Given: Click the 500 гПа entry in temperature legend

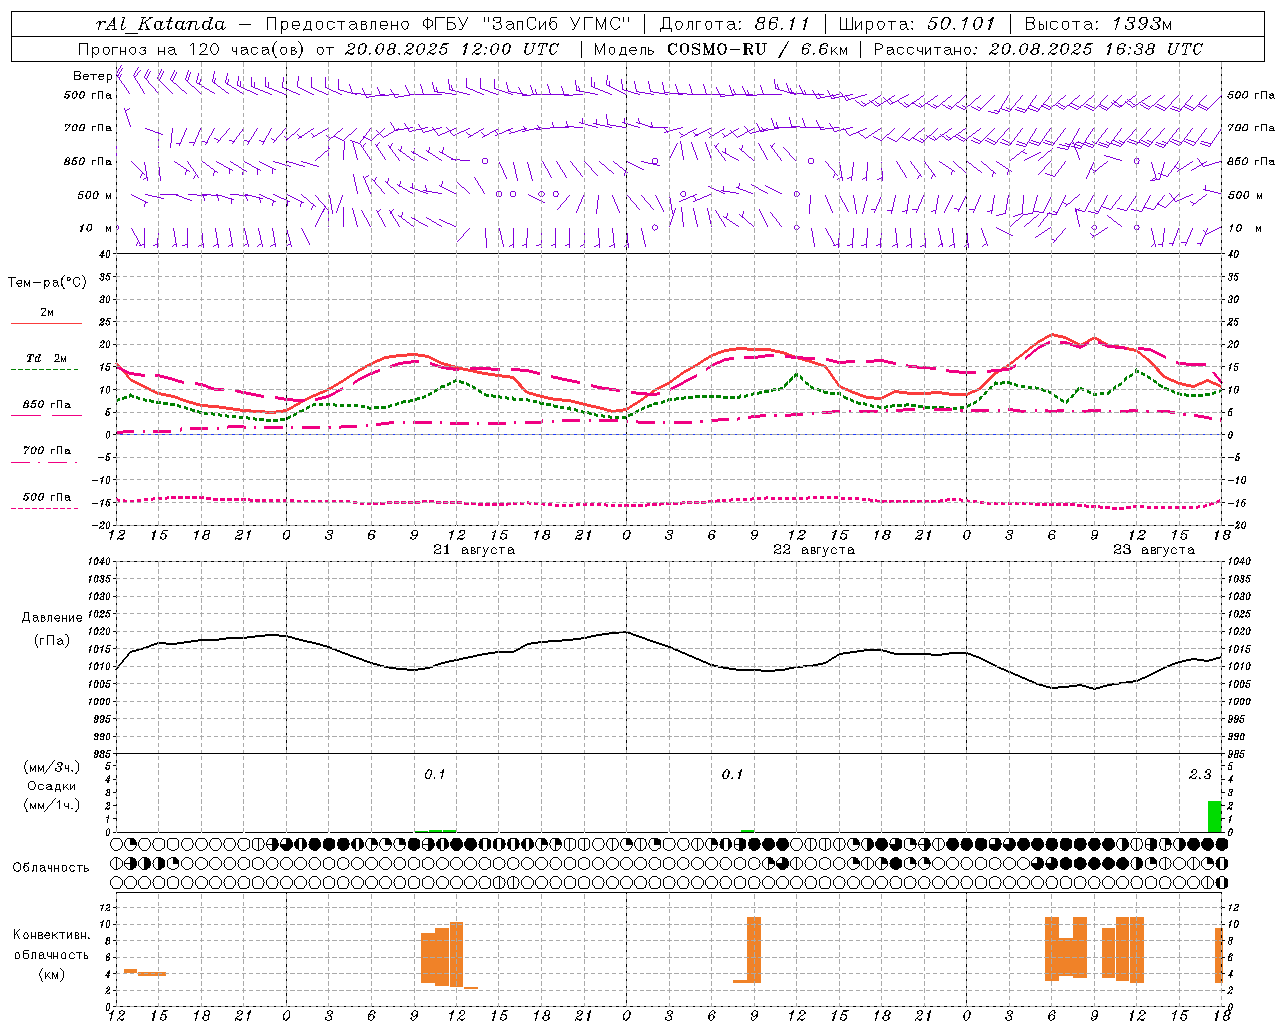Looking at the screenshot, I should click(x=47, y=497).
